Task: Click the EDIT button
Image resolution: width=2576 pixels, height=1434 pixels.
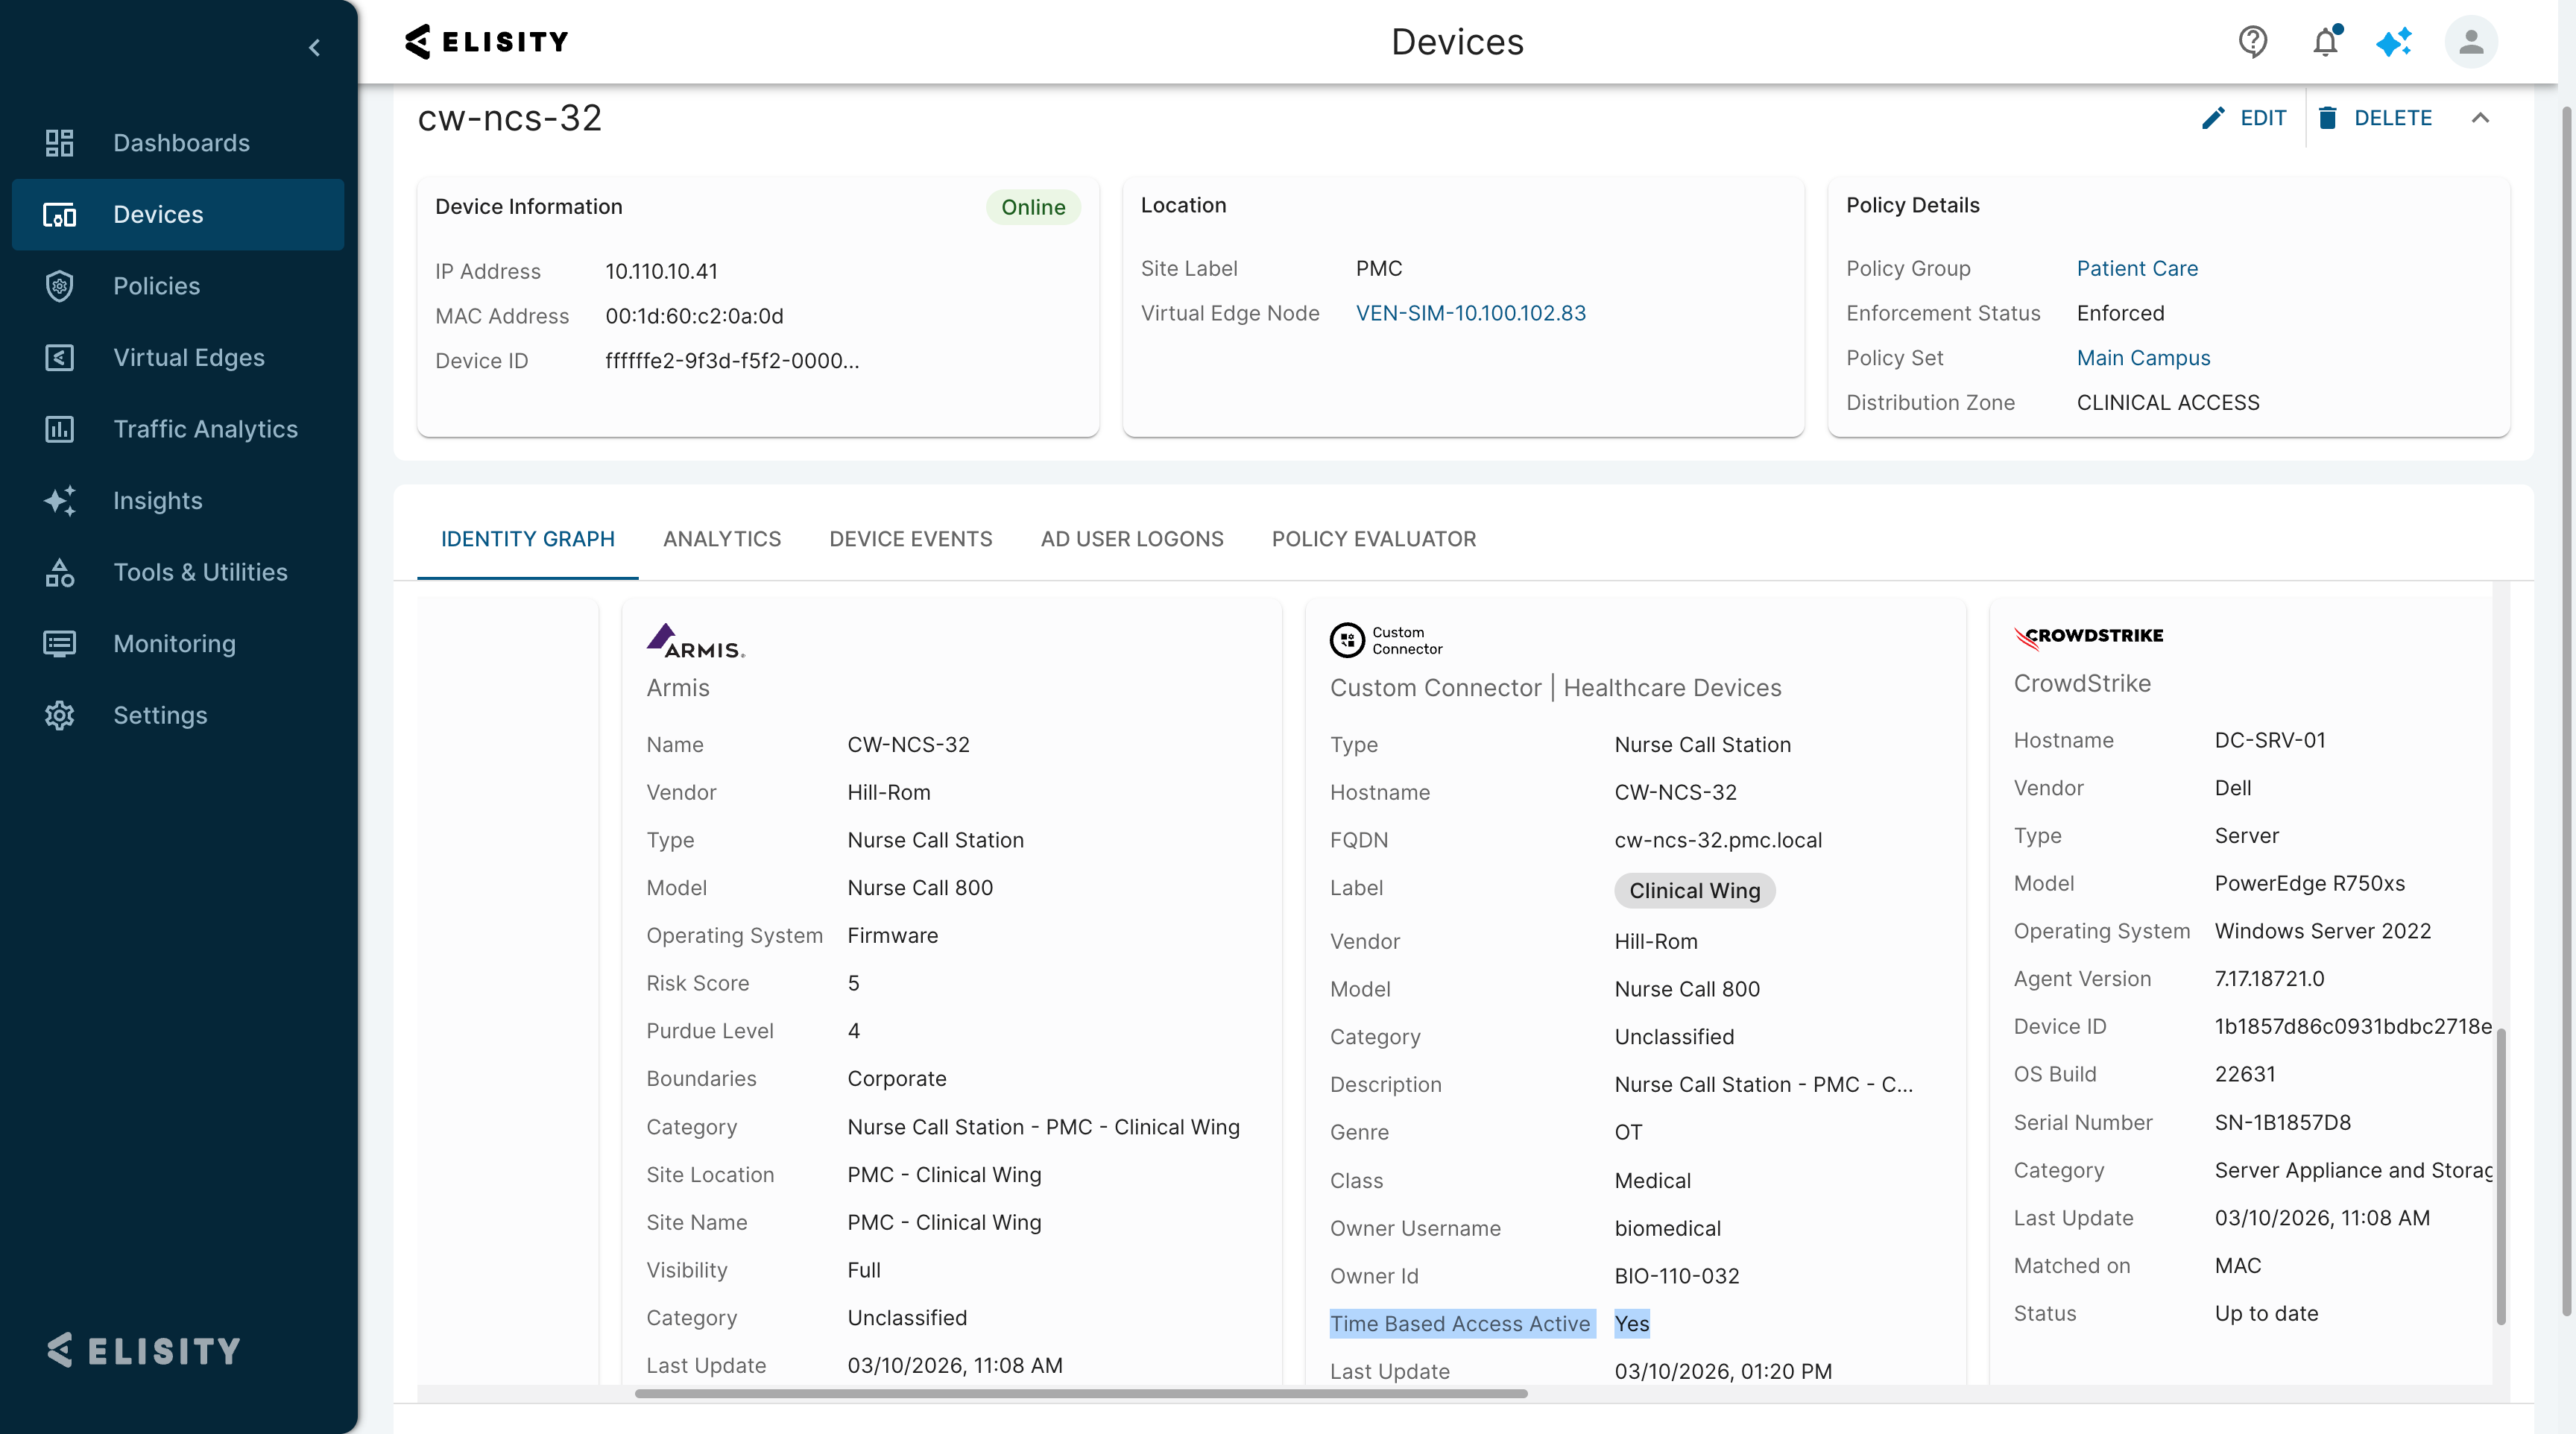Action: (2244, 118)
